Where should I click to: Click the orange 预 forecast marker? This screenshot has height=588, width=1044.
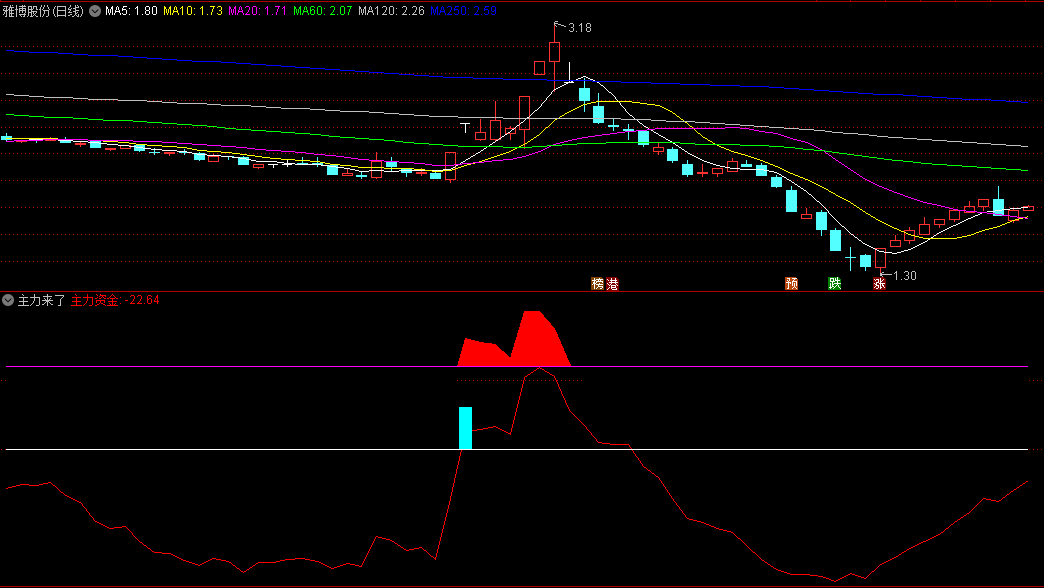coord(792,284)
